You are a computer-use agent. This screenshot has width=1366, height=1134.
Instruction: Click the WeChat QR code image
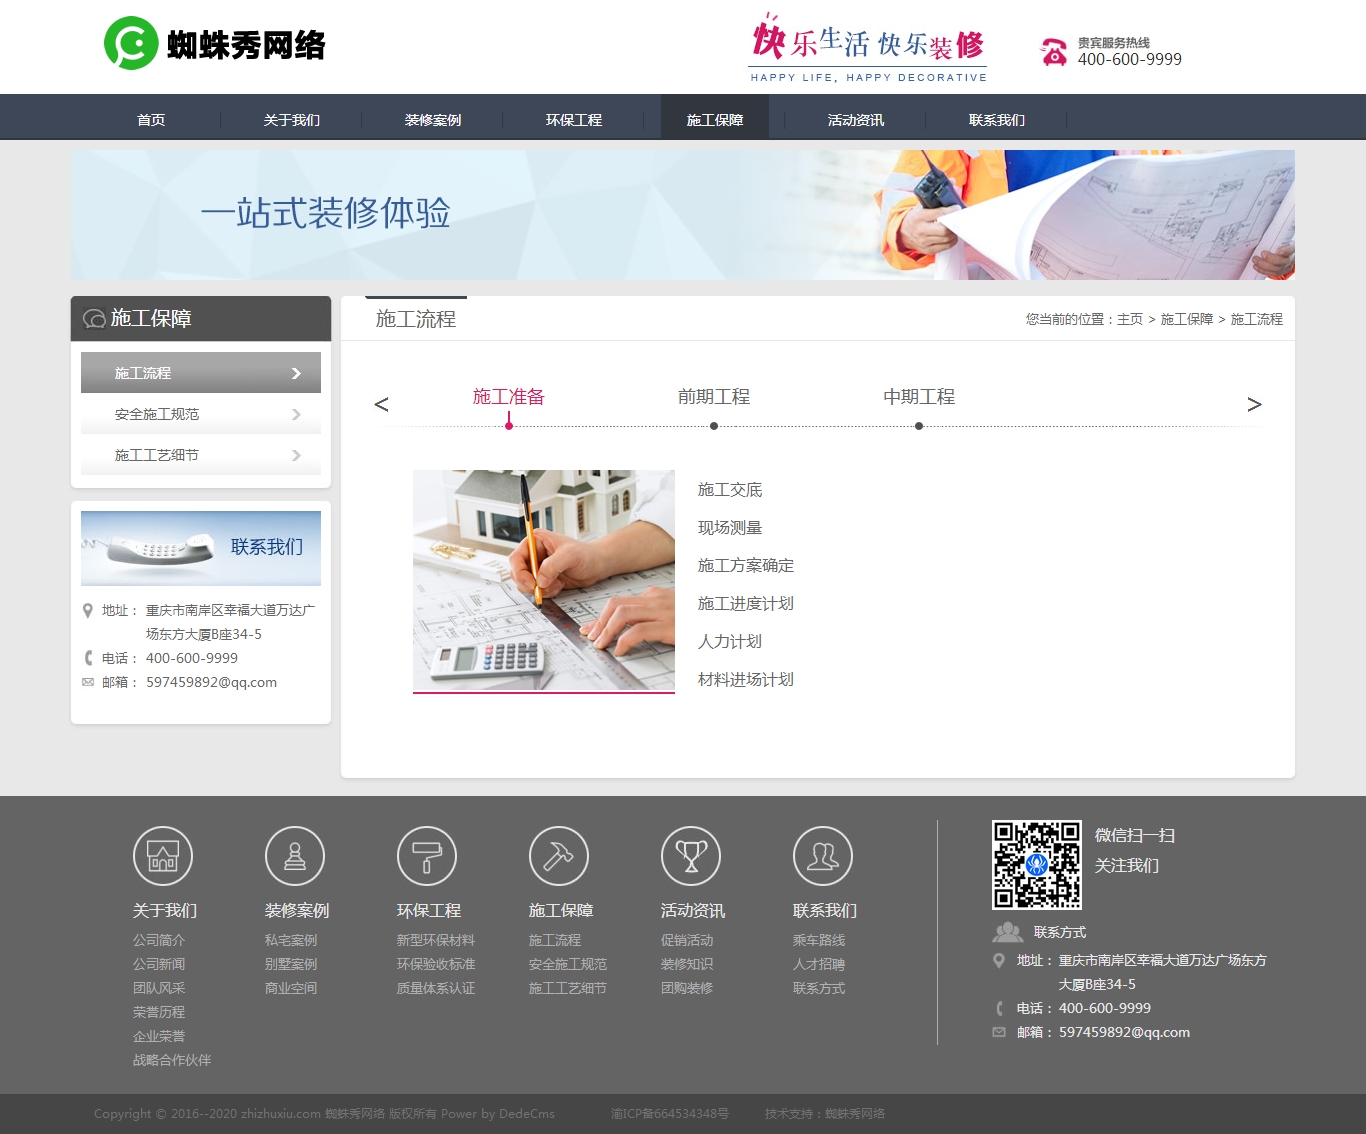(1036, 865)
